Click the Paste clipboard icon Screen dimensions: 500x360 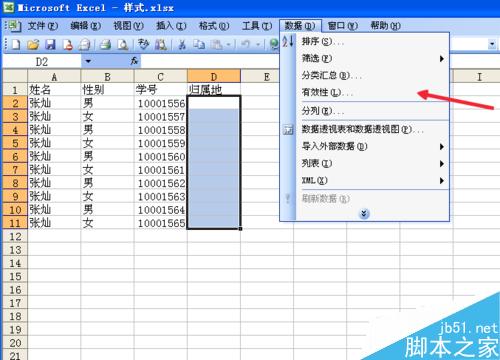(217, 44)
